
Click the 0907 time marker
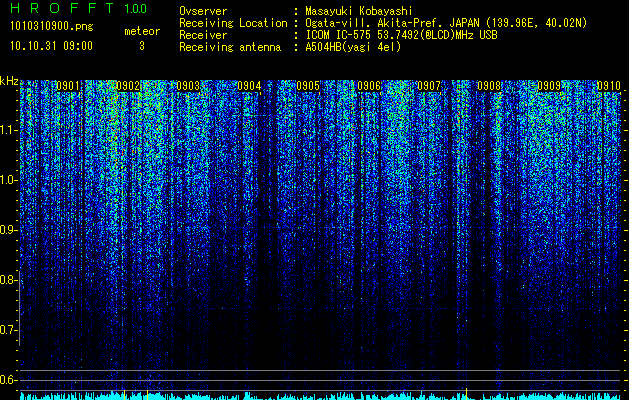[429, 86]
